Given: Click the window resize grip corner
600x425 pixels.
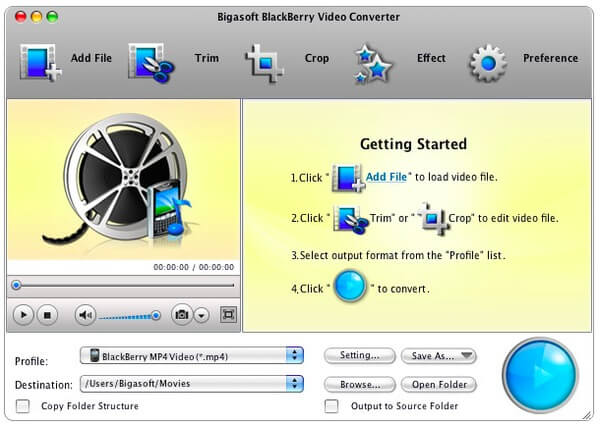Looking at the screenshot, I should (x=586, y=415).
